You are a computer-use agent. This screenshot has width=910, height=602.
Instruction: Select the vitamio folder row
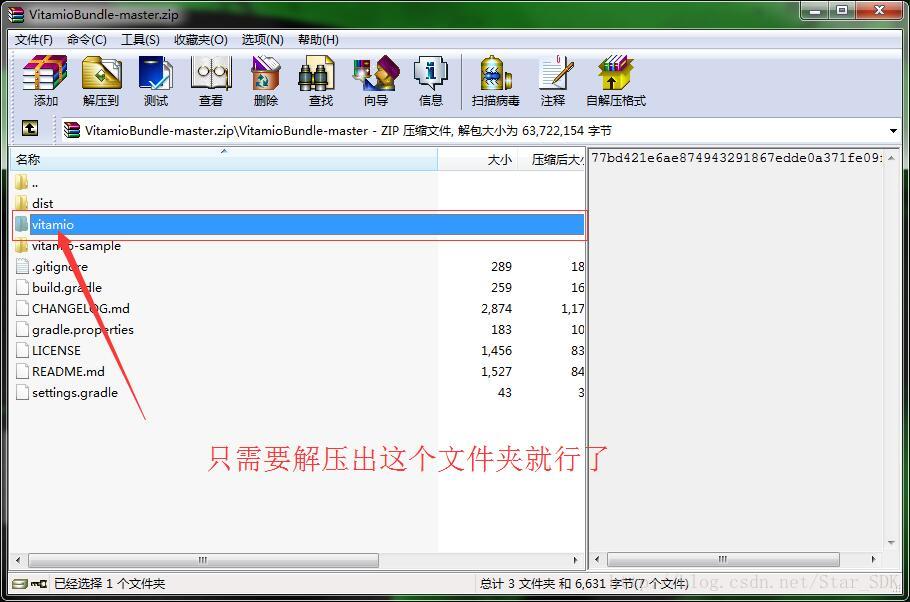[299, 224]
